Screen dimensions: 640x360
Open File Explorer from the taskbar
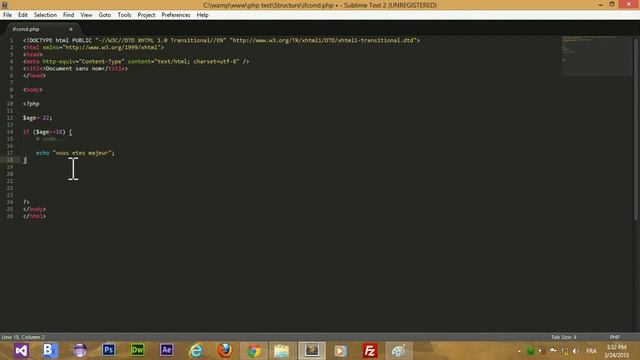point(282,351)
